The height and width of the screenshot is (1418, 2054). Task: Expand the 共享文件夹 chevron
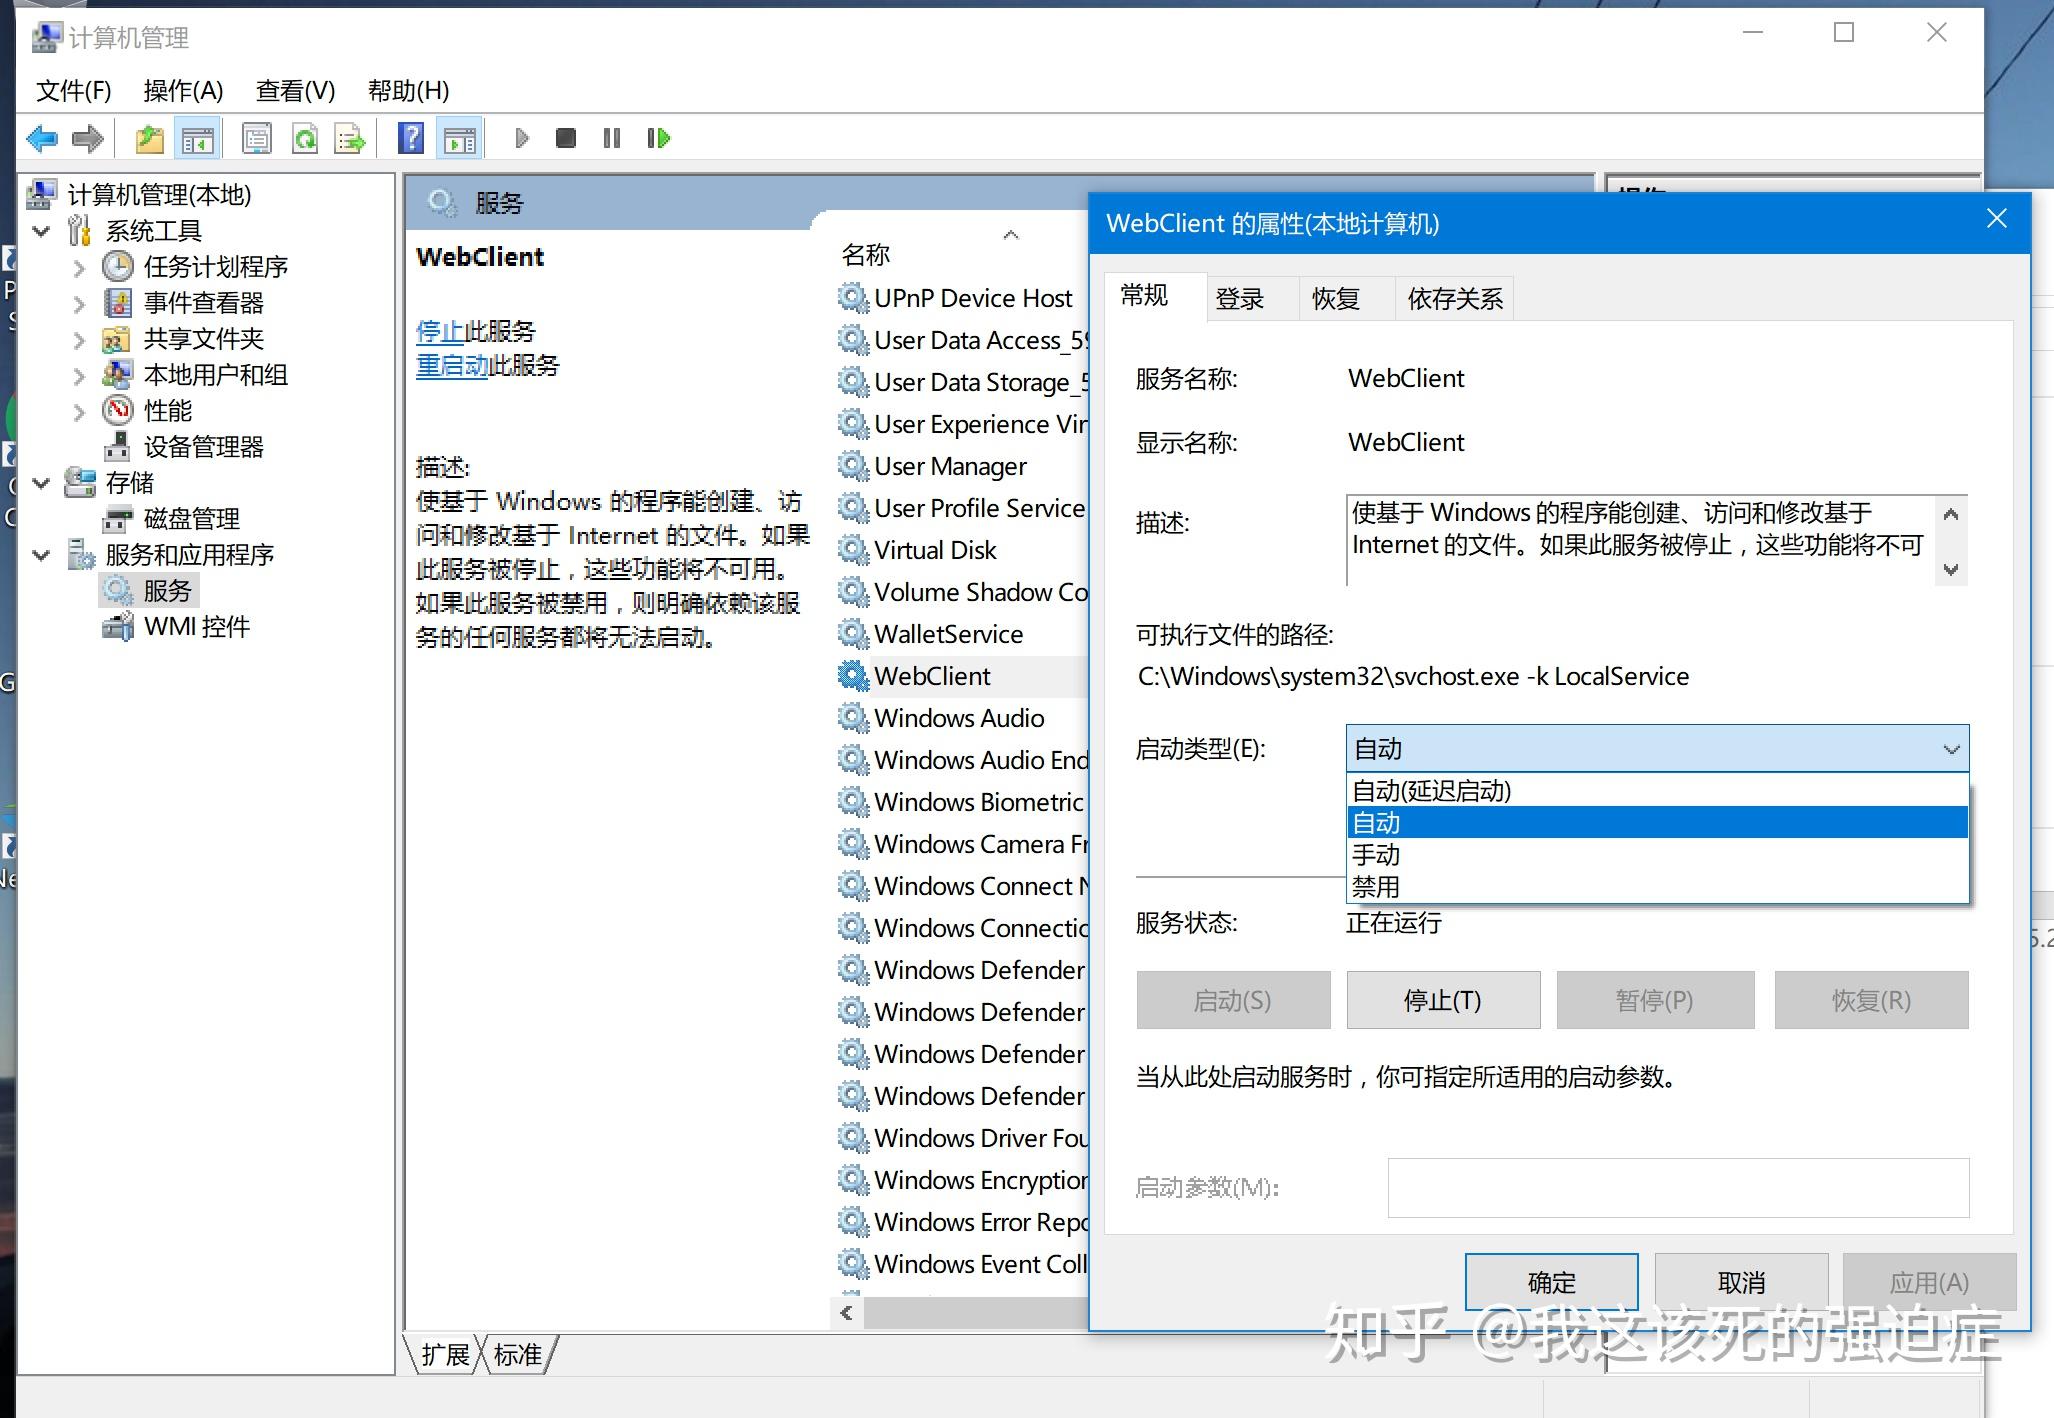tap(80, 339)
